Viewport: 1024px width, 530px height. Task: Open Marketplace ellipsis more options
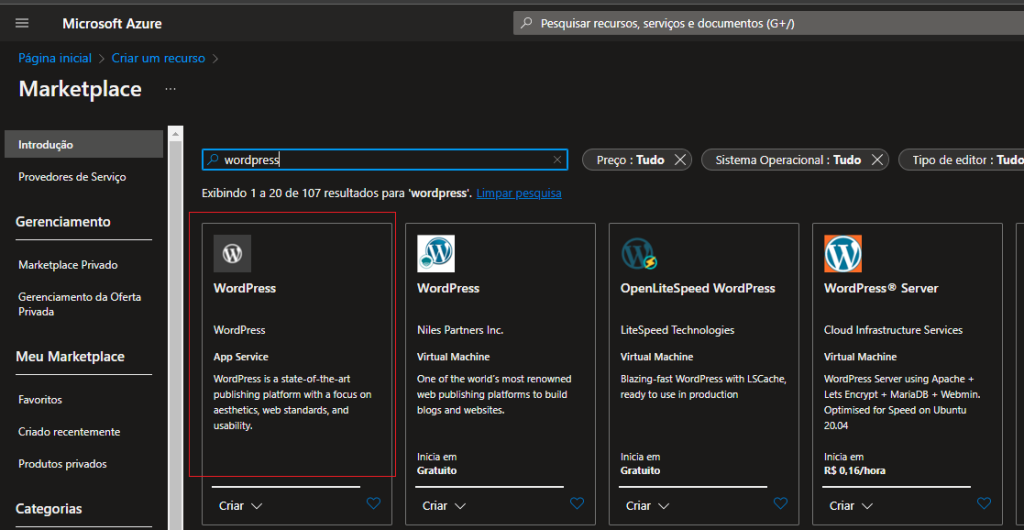pyautogui.click(x=170, y=89)
